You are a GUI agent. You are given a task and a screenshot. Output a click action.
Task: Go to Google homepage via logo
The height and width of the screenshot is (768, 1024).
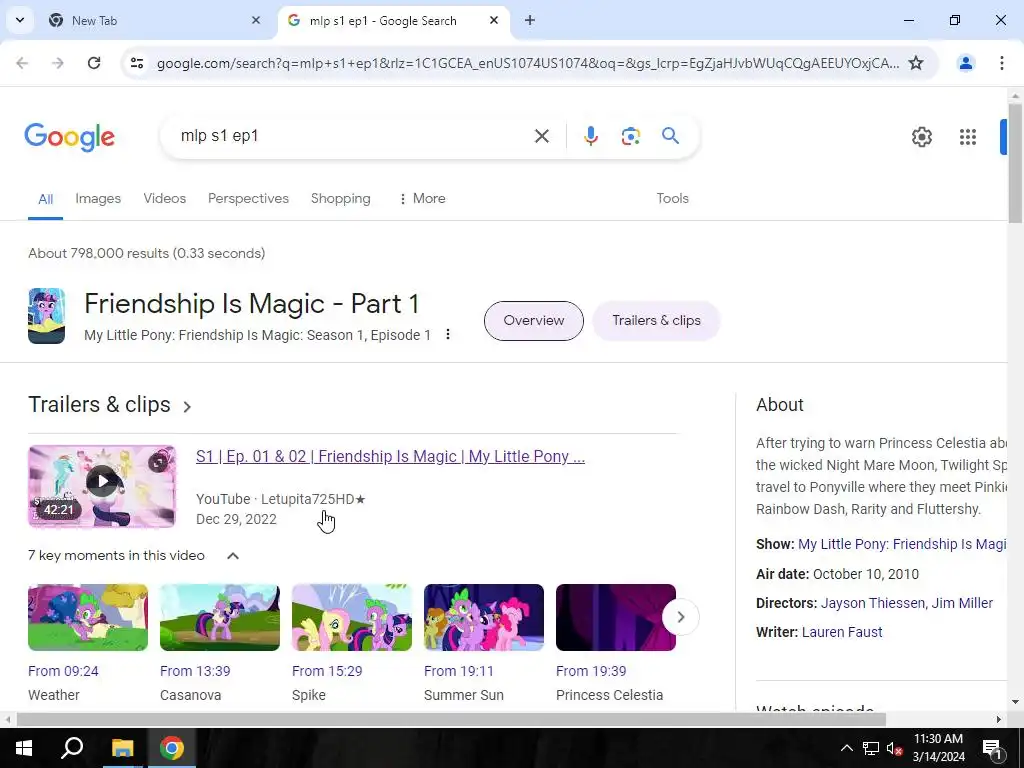(69, 136)
